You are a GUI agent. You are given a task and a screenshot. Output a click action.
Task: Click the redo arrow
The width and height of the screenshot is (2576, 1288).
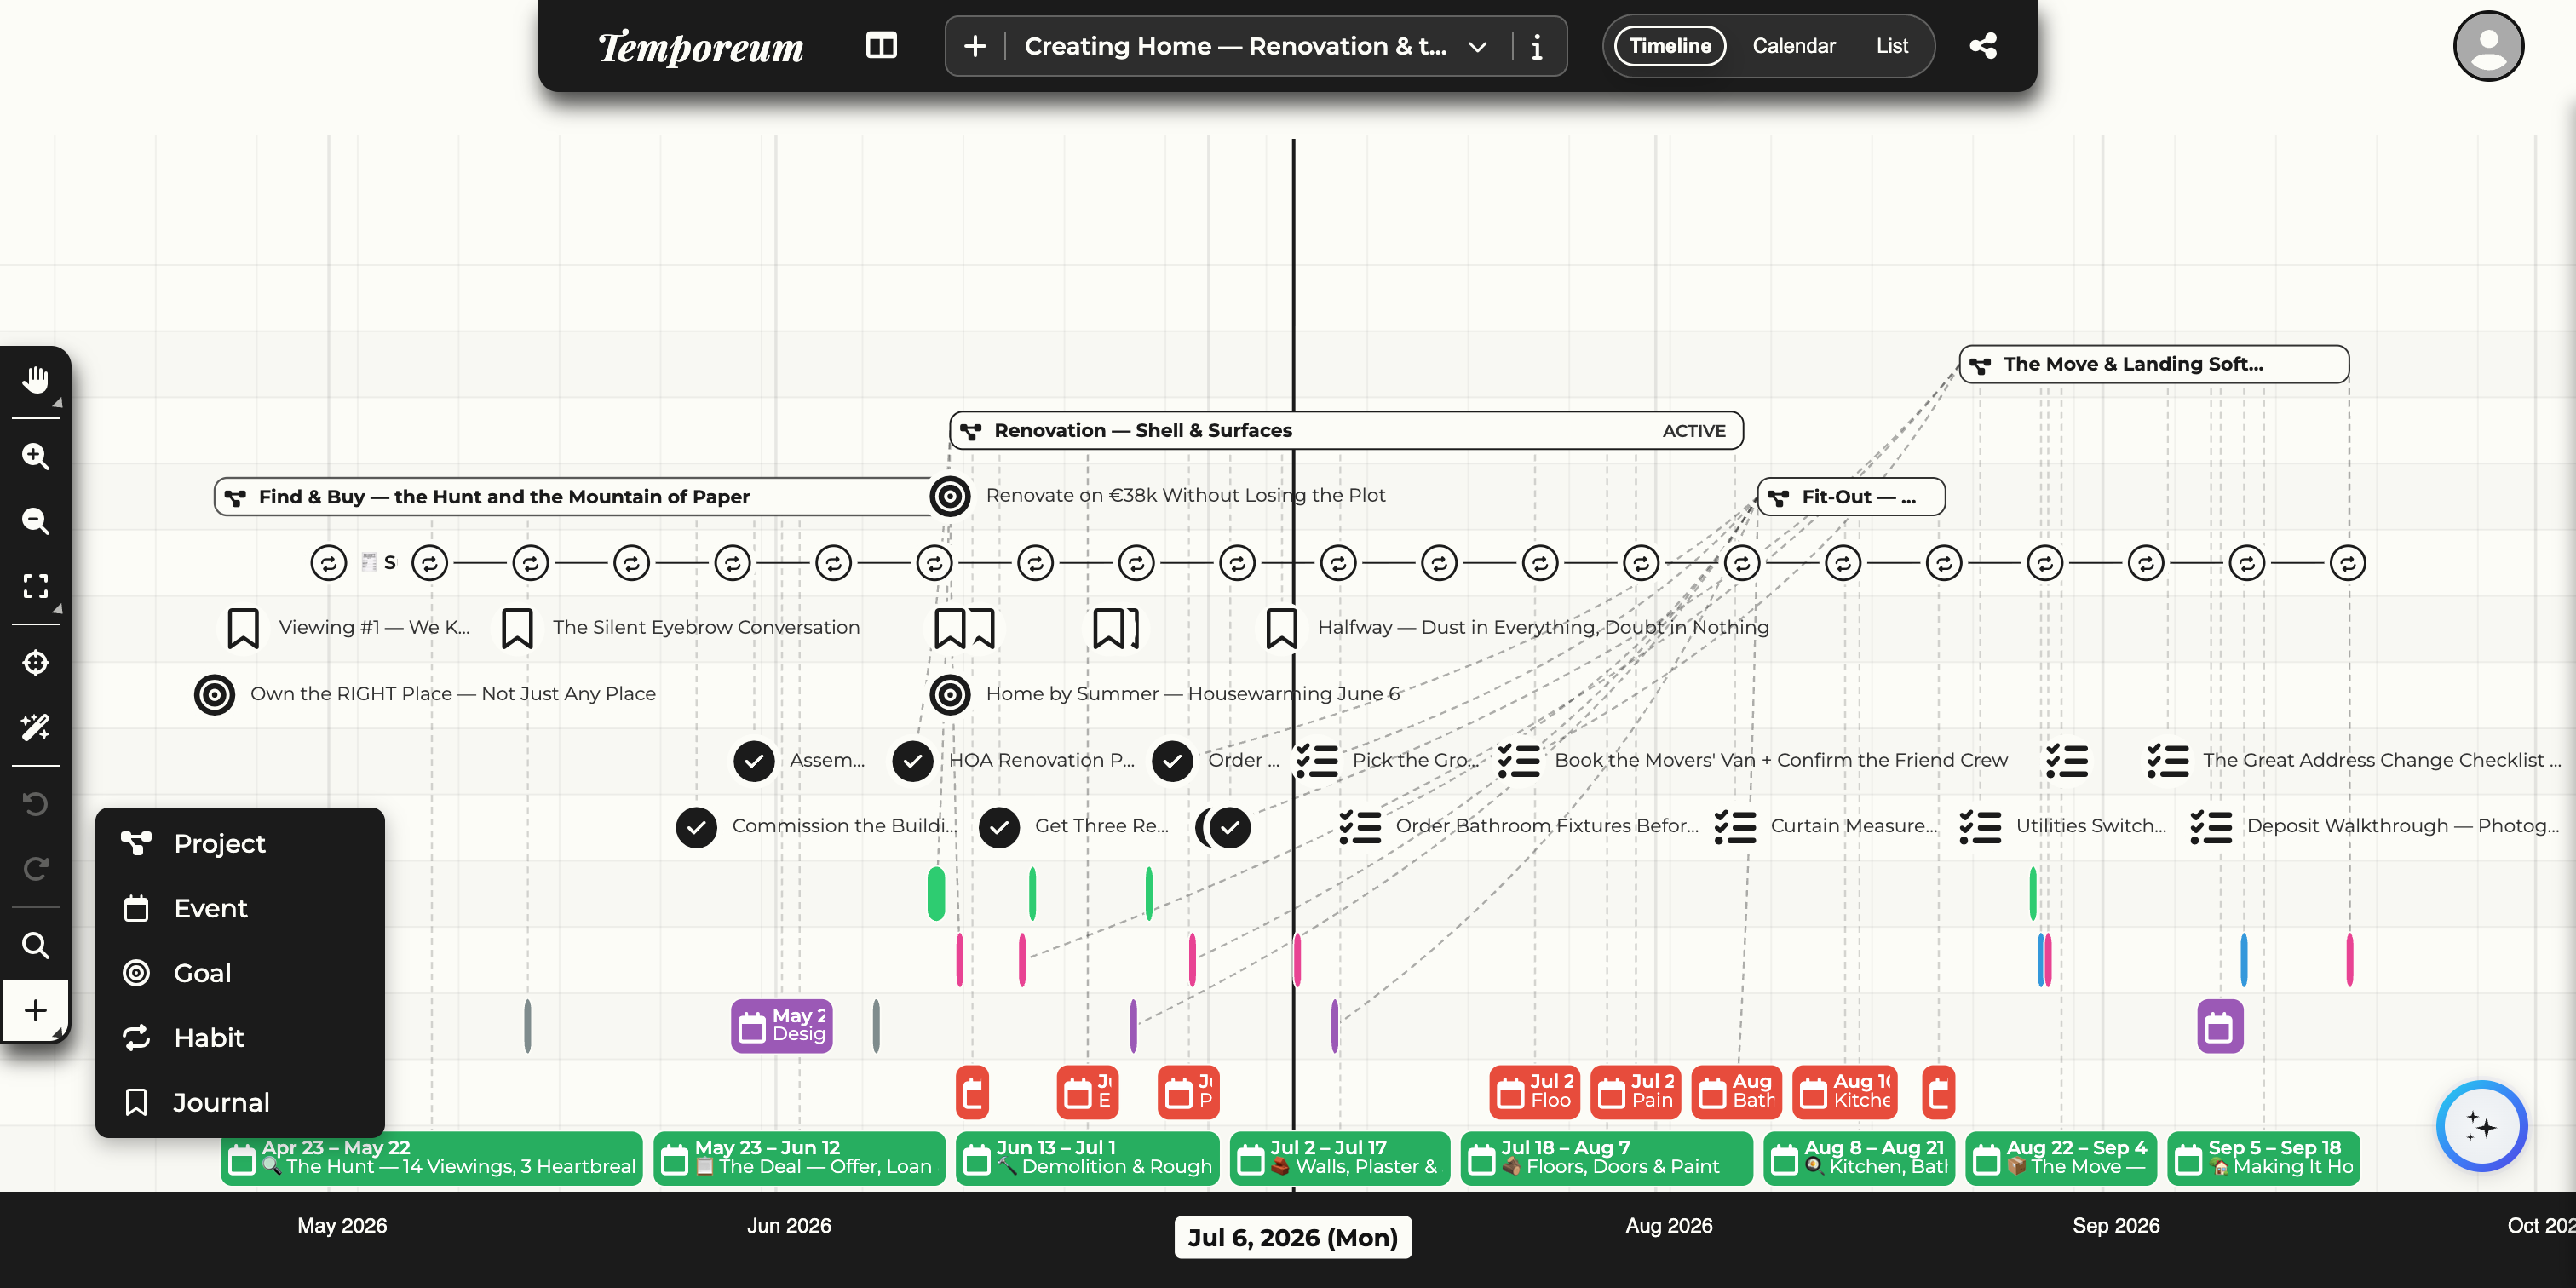tap(36, 868)
